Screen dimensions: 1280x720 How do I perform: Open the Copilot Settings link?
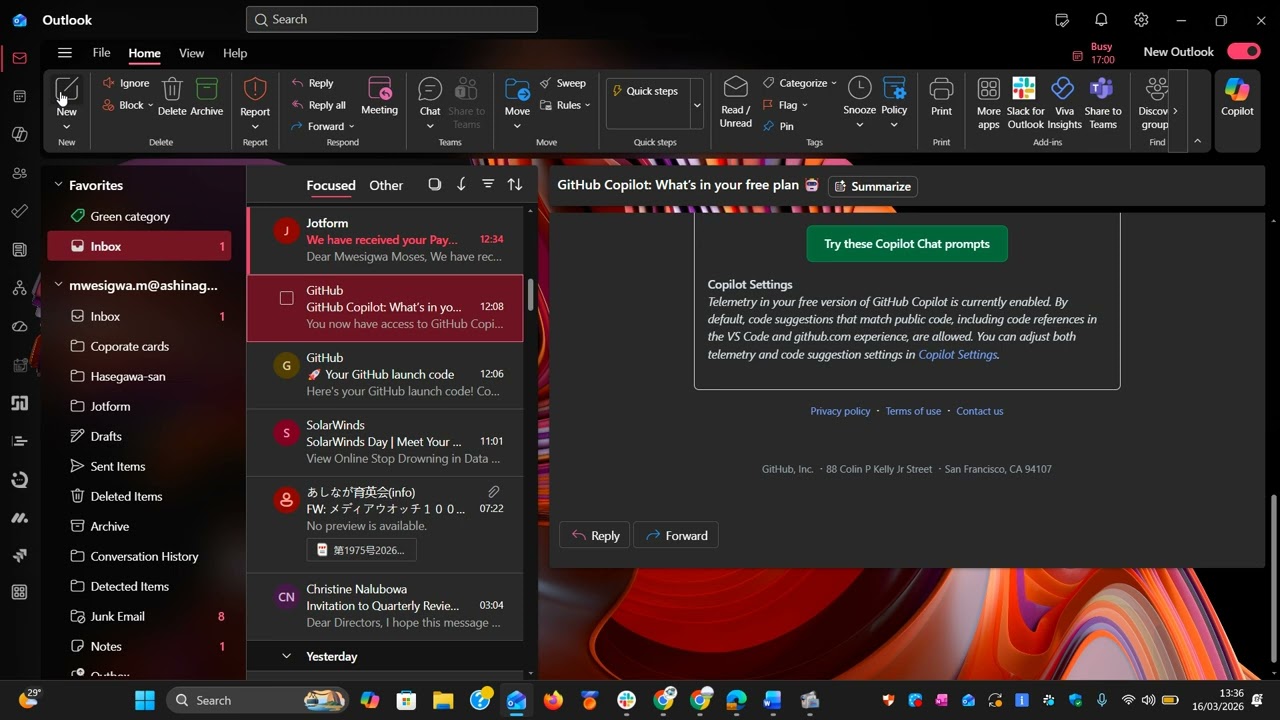pos(957,354)
